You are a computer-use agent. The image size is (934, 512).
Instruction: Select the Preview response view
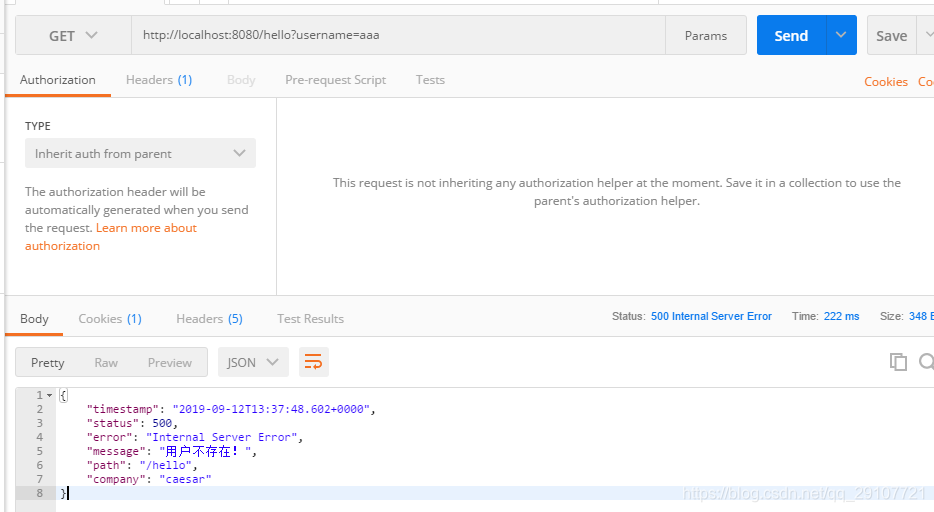point(170,363)
